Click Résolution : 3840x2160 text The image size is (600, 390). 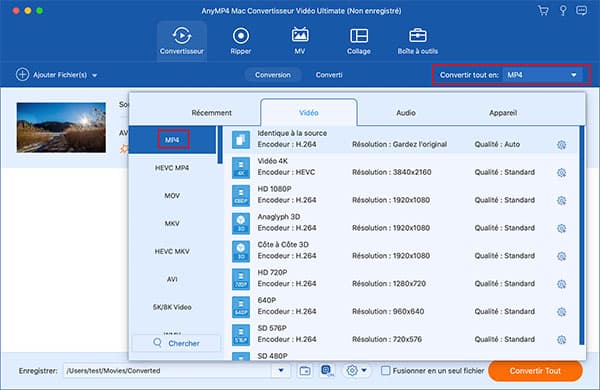pos(391,172)
